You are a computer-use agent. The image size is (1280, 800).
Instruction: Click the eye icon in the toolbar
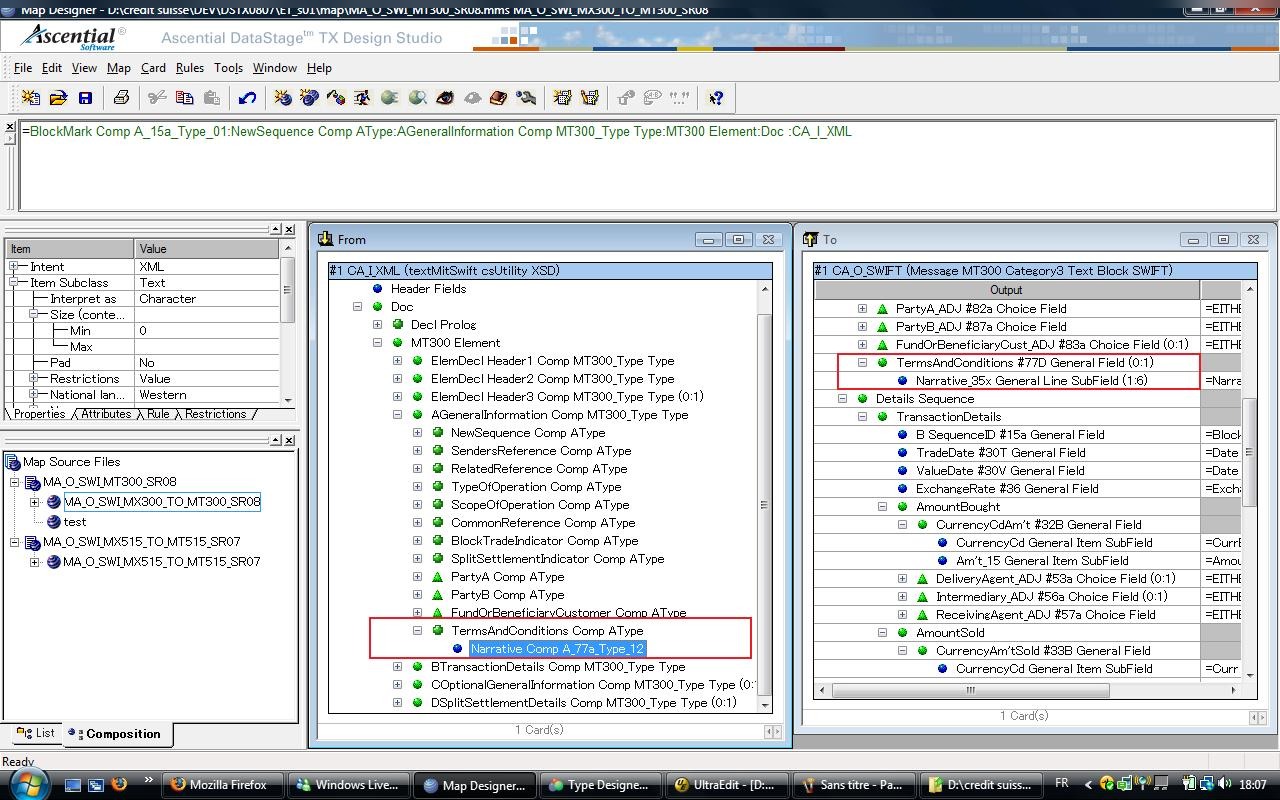click(x=445, y=98)
